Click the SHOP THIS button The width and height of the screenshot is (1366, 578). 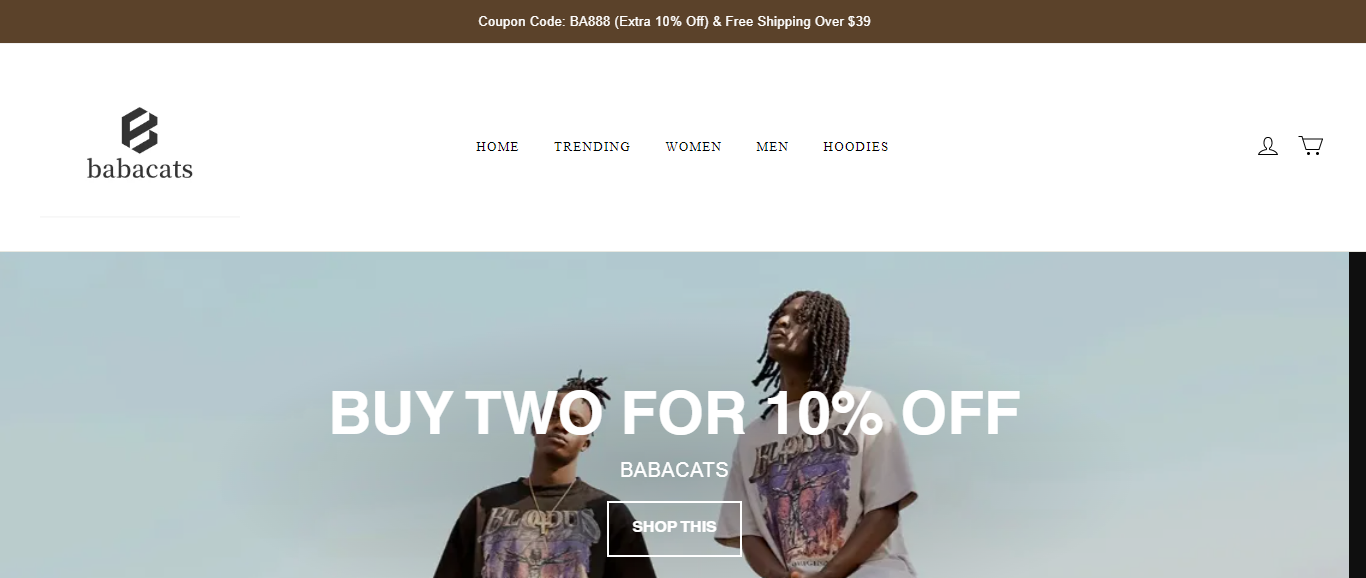click(x=674, y=528)
